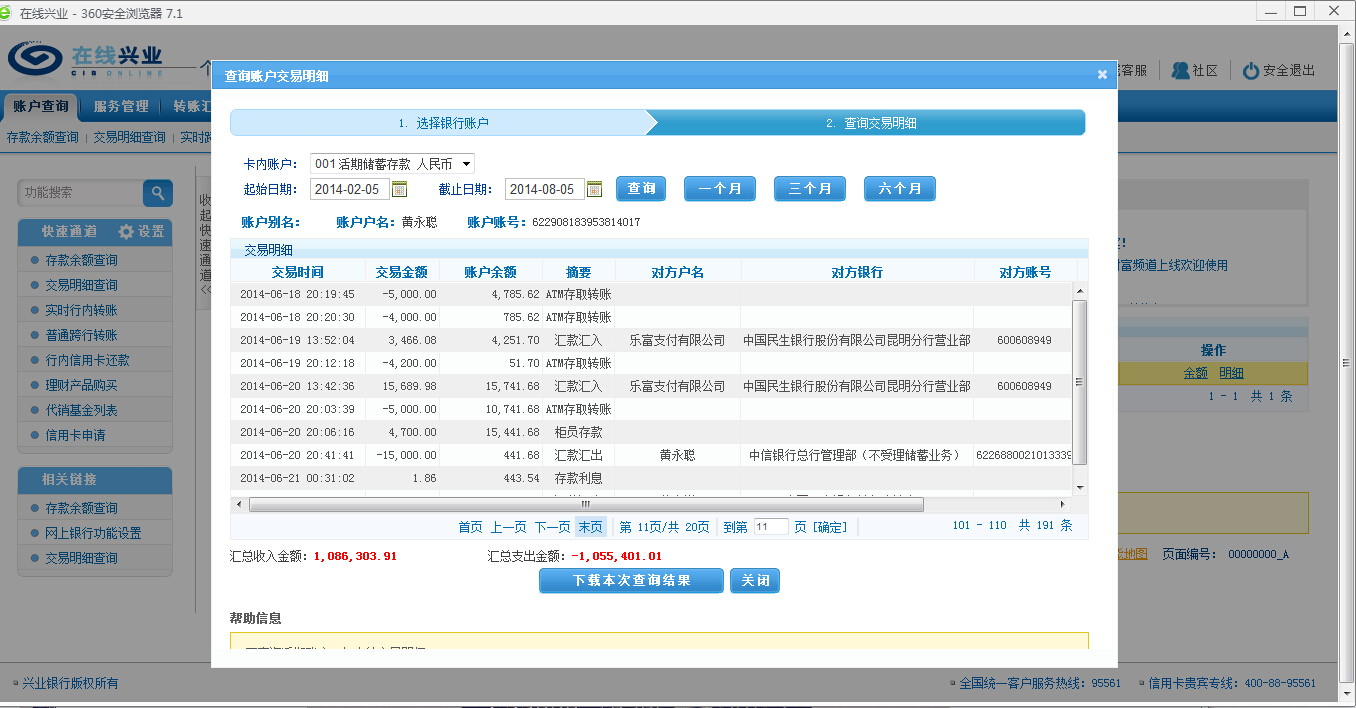The width and height of the screenshot is (1356, 708).
Task: Select step 1 choose bank account
Action: 443,123
